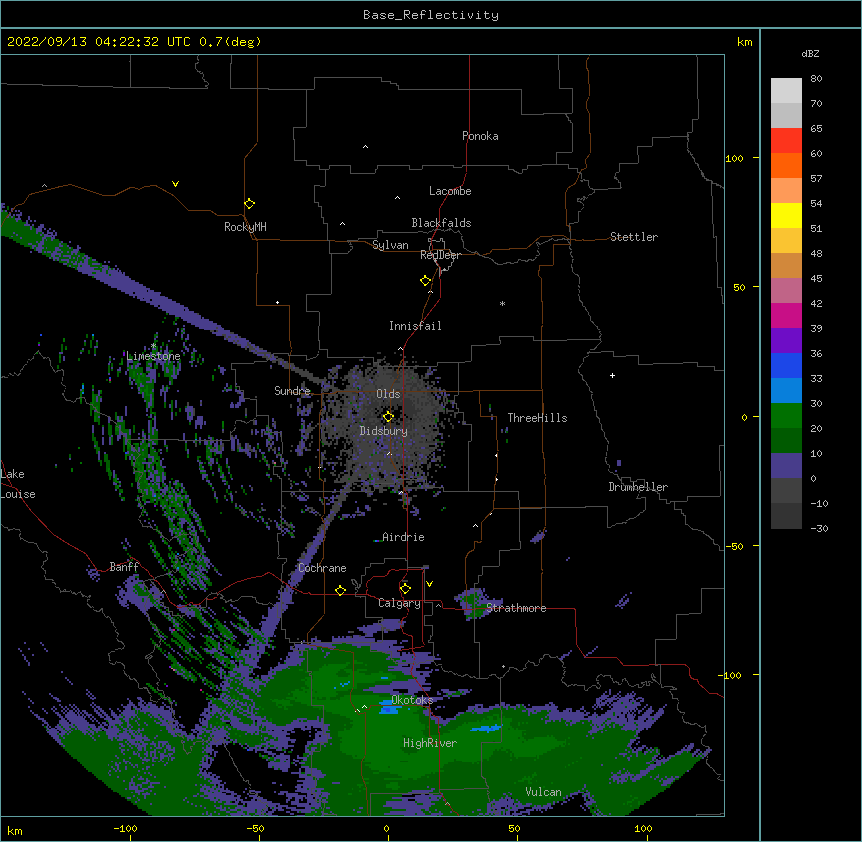Viewport: 862px width, 842px height.
Task: Click the 100 tick on the right axis
Action: pos(734,159)
